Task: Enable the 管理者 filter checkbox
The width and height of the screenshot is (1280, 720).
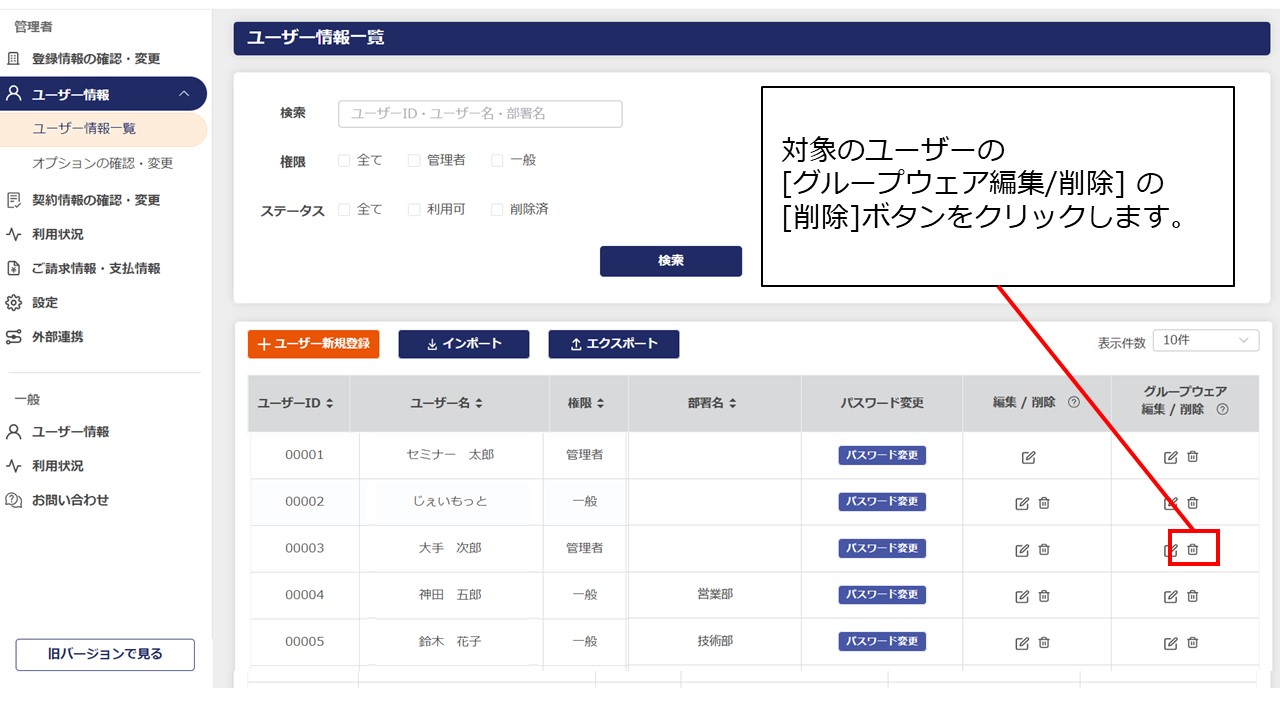Action: 414,160
